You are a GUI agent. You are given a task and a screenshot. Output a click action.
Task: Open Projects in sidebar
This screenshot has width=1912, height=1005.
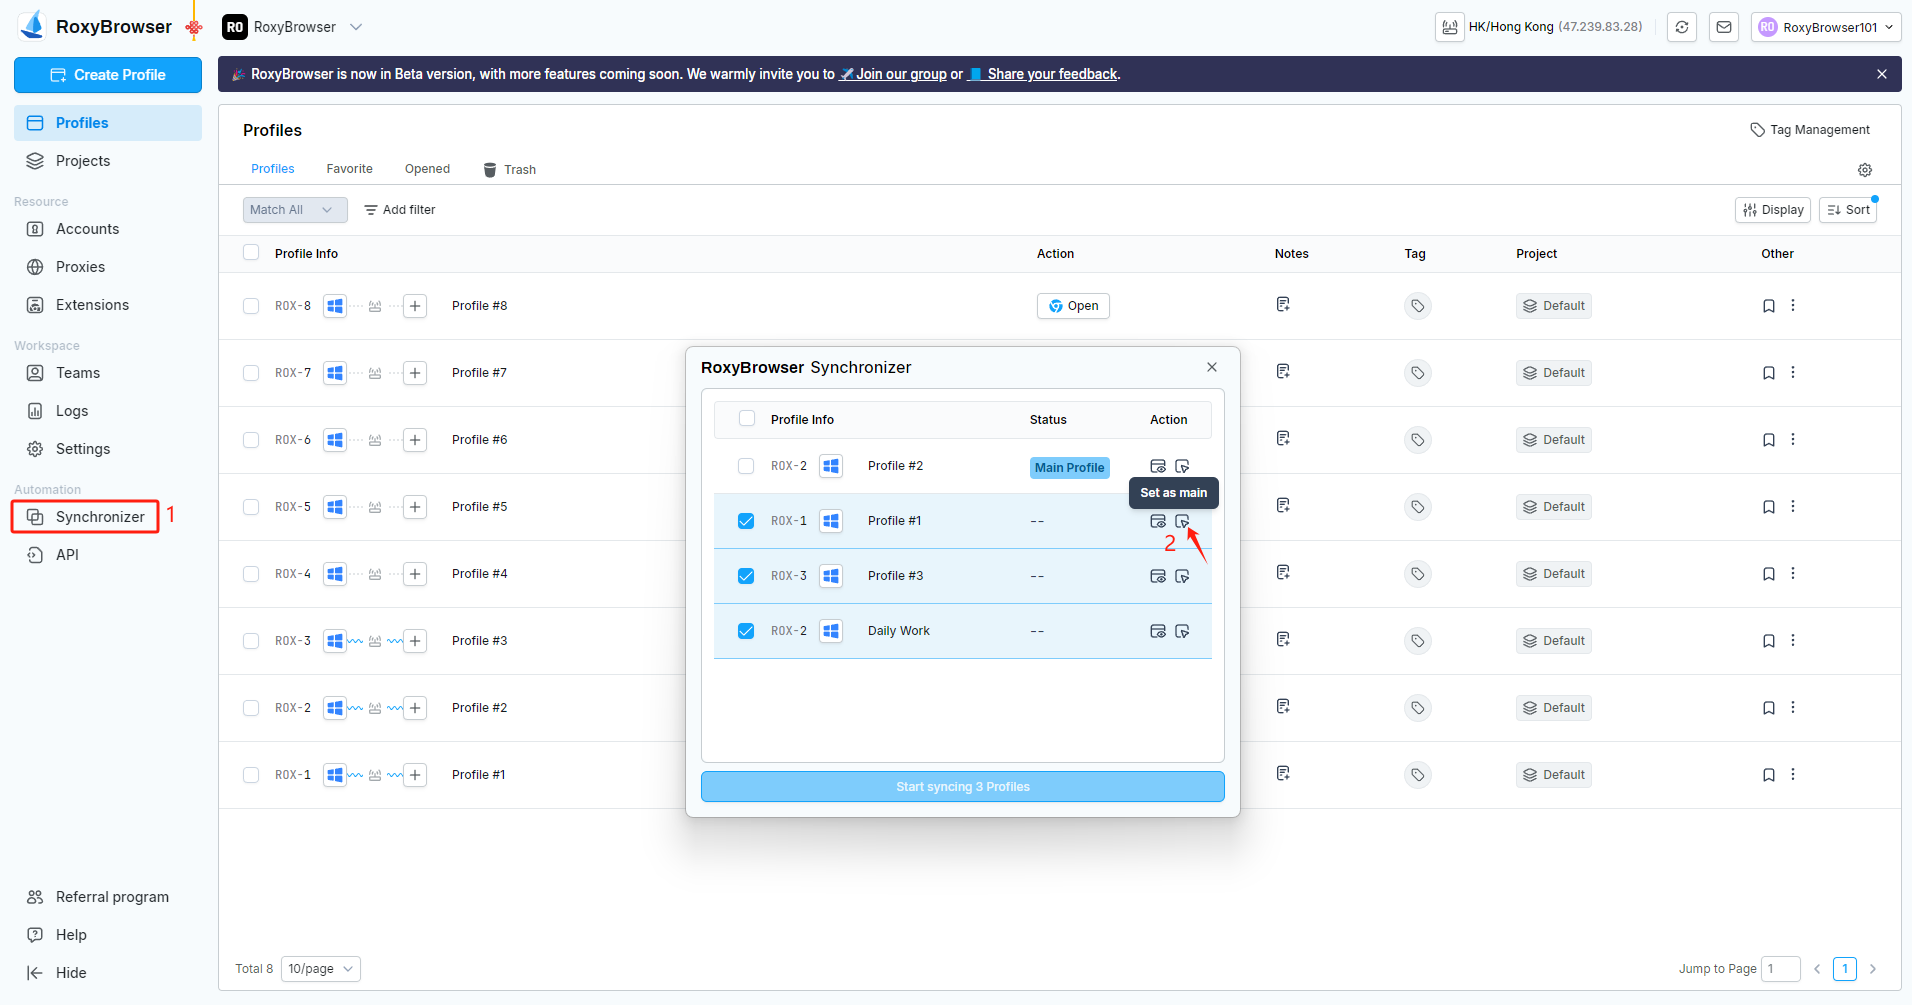click(x=108, y=161)
